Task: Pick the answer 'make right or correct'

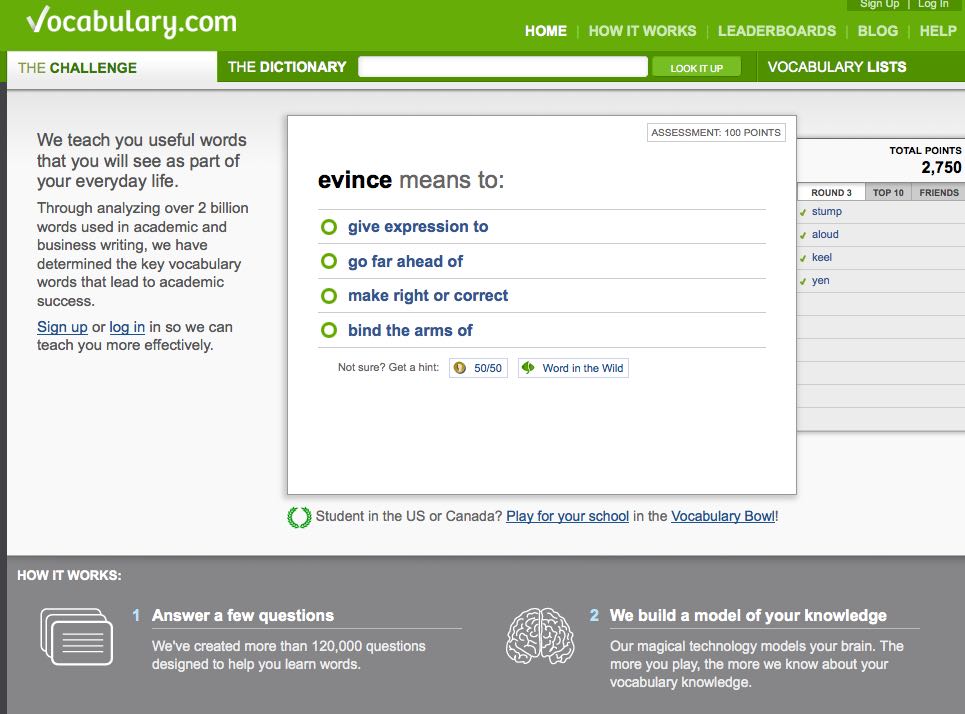Action: click(427, 296)
